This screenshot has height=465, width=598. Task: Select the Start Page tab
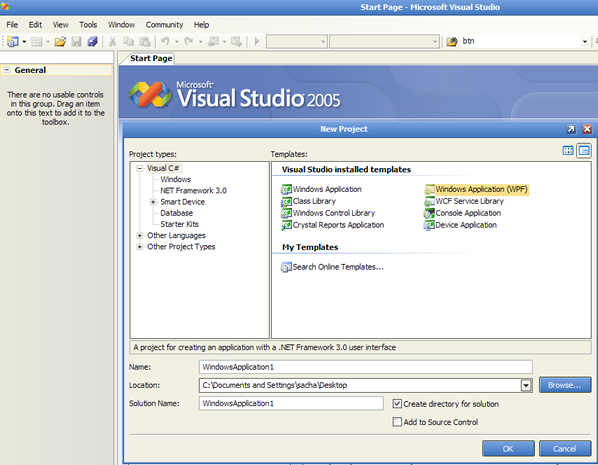click(151, 58)
